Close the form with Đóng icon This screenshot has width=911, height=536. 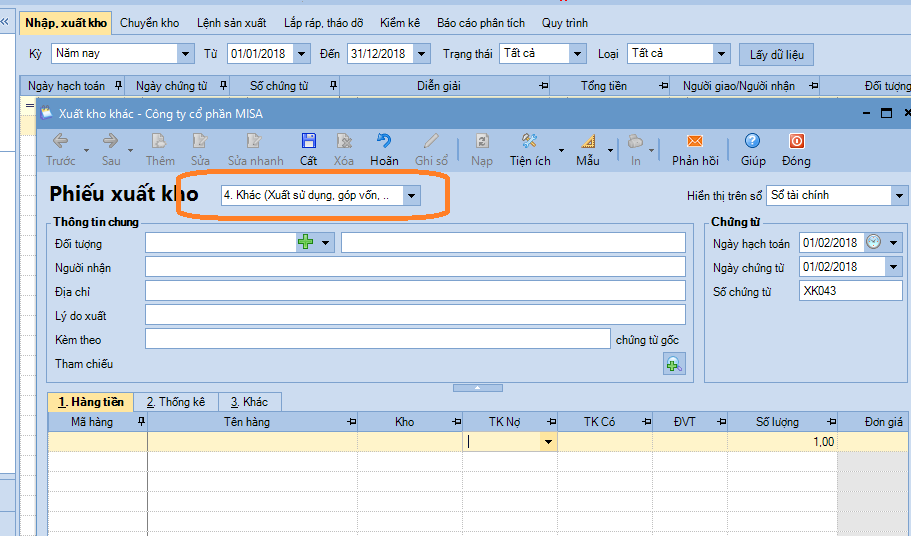pyautogui.click(x=796, y=141)
